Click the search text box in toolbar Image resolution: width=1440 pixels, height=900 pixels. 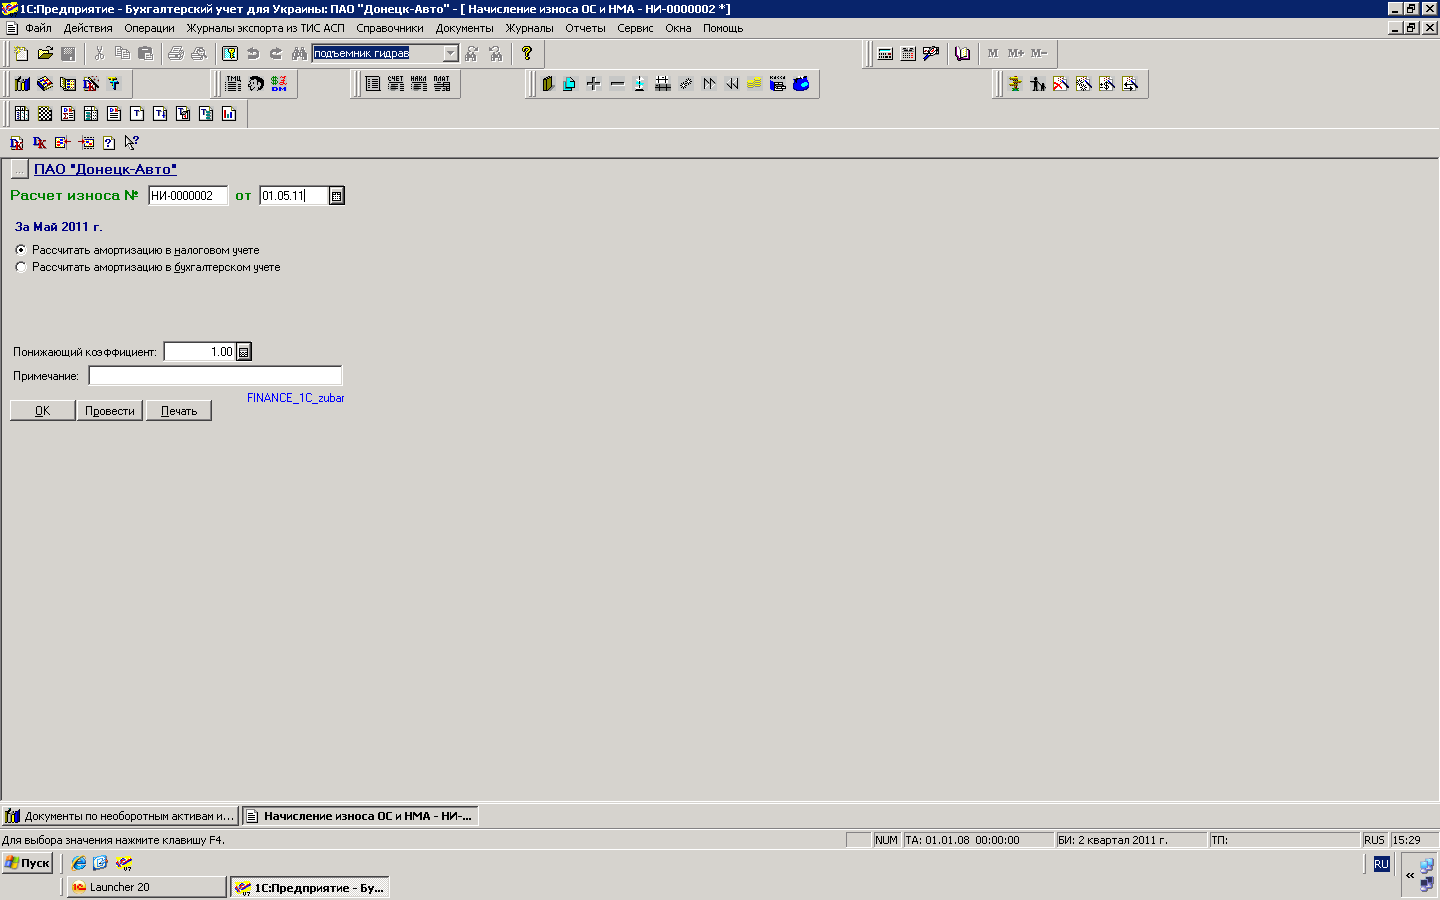tap(377, 53)
